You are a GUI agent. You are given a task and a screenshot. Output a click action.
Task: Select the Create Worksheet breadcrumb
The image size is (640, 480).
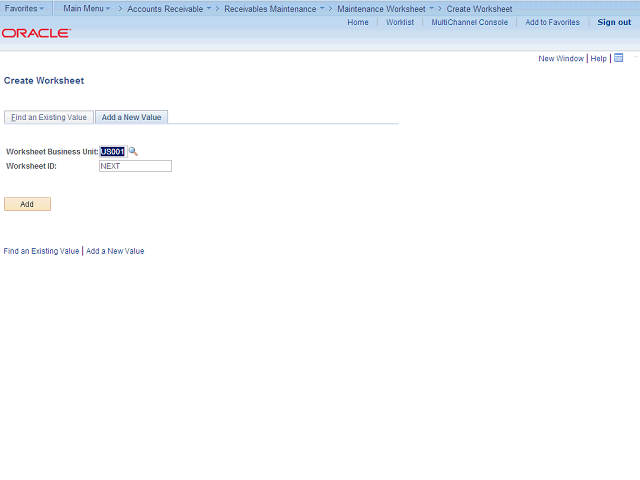pyautogui.click(x=479, y=9)
